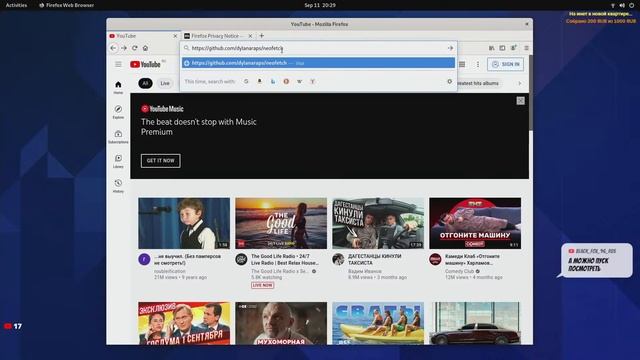
Task: Open YouTube apps grid icon
Action: tap(462, 64)
